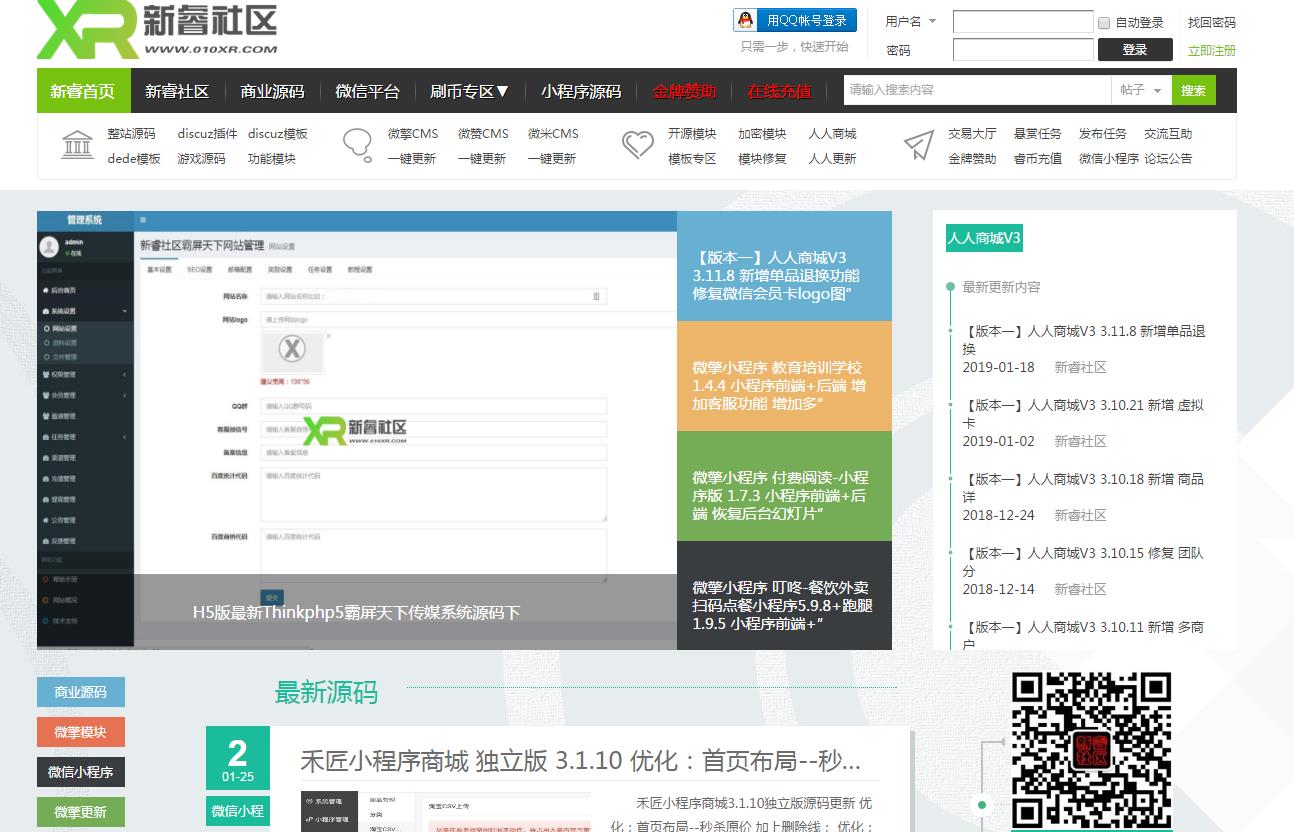Open the 帖子 search type dropdown

pos(1141,90)
